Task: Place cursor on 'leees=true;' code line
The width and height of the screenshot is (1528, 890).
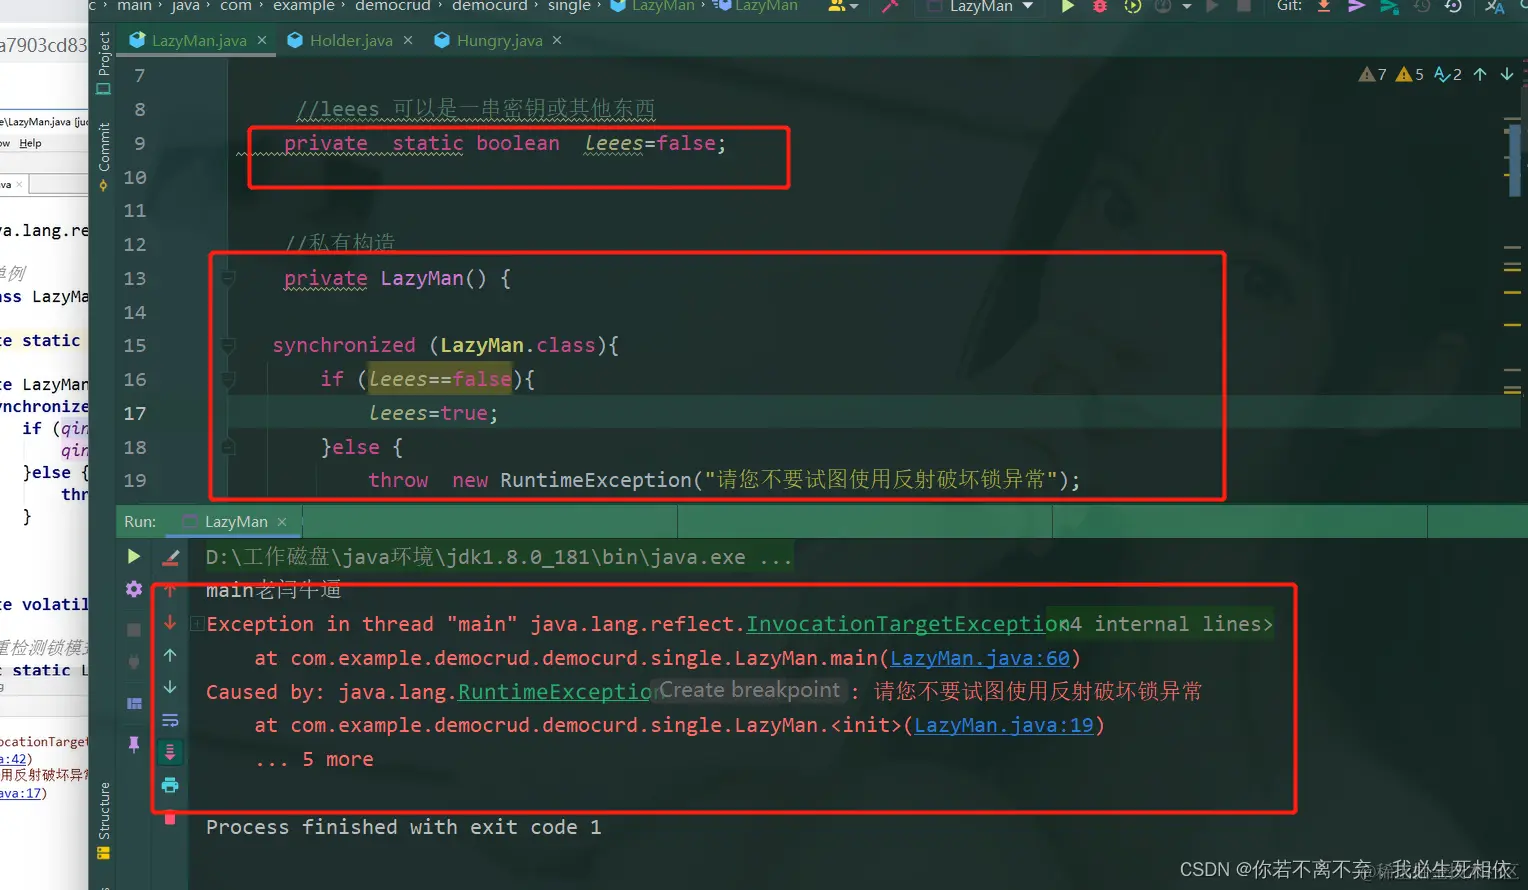Action: click(433, 413)
